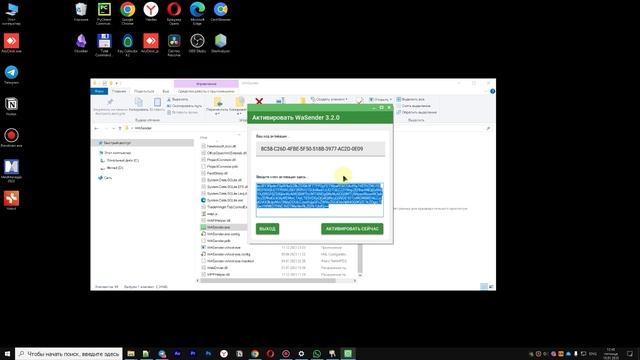Select Telegram desktop icon
This screenshot has width=640, height=360.
pyautogui.click(x=11, y=75)
